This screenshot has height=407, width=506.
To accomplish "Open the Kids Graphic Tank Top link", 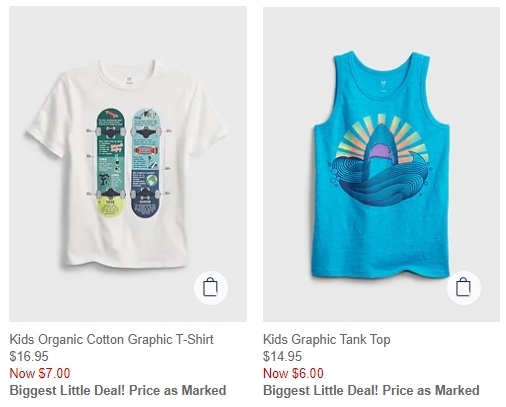I will 327,339.
